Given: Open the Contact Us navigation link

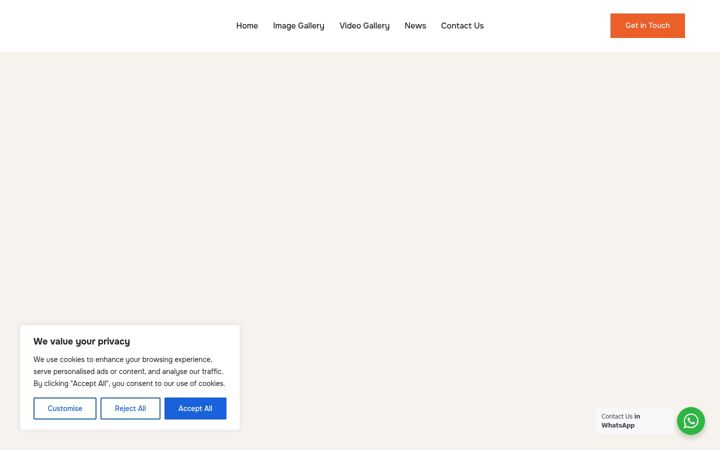Looking at the screenshot, I should (x=462, y=26).
